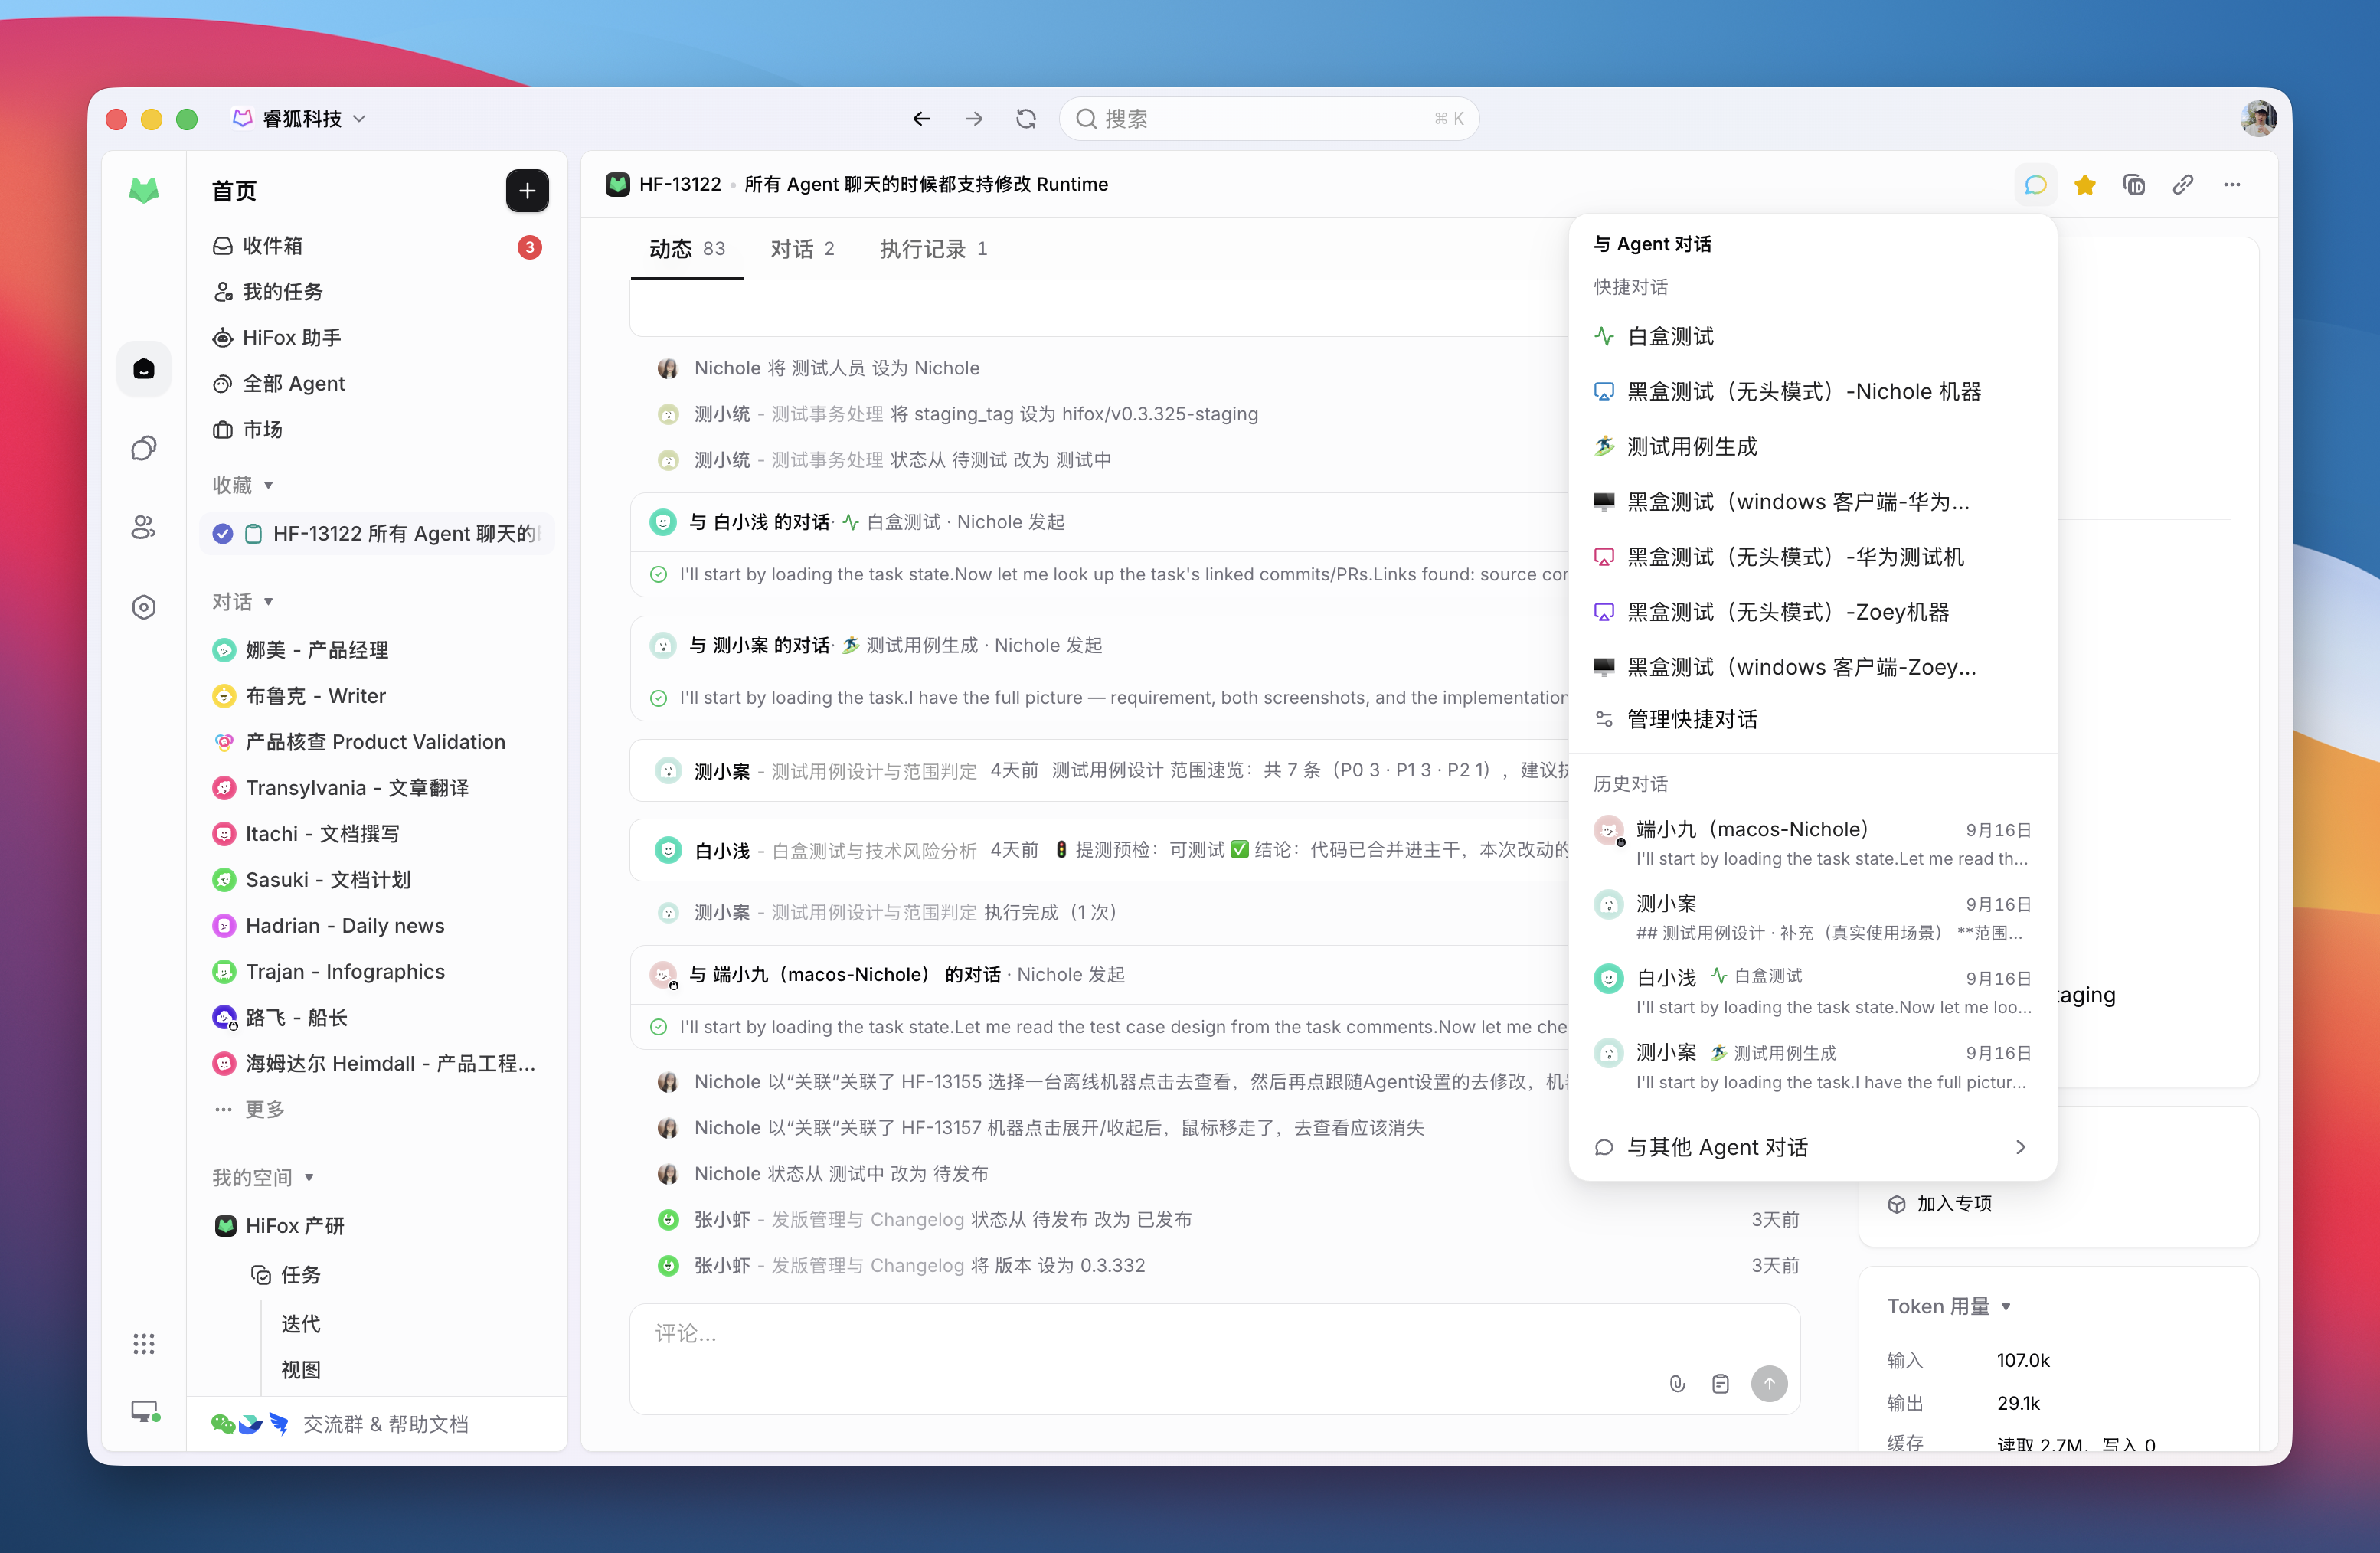Screen dimensions: 2380x1553
Task: Click the star favorite icon in the task header
Action: point(2084,185)
